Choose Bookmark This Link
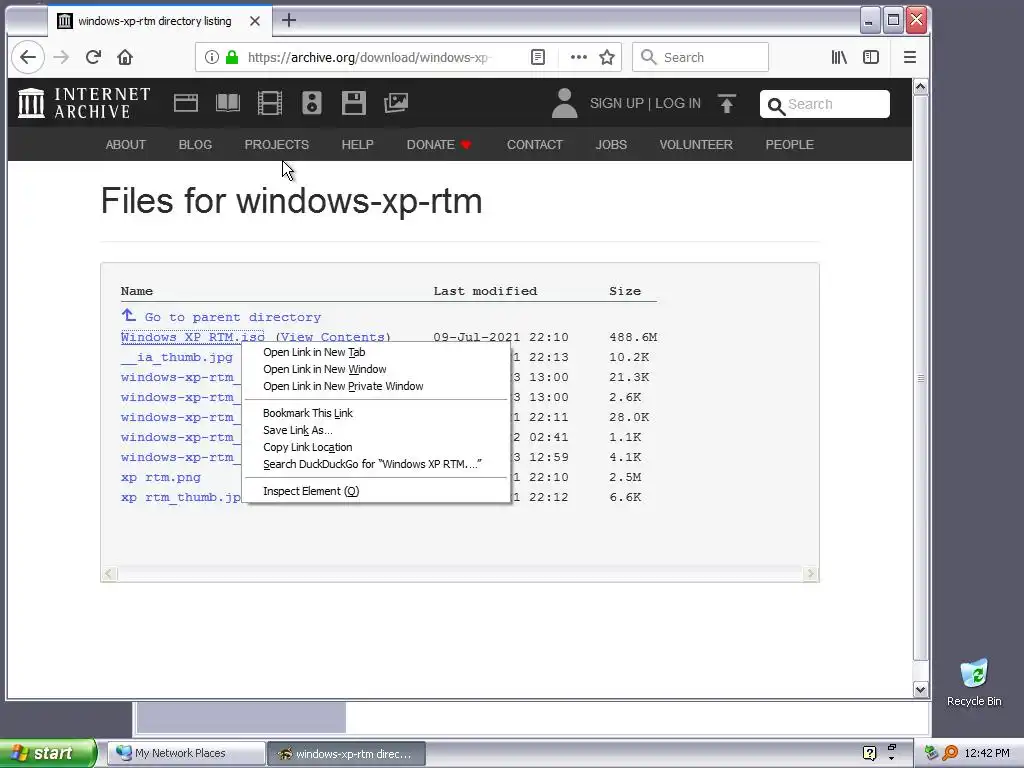 tap(376, 413)
